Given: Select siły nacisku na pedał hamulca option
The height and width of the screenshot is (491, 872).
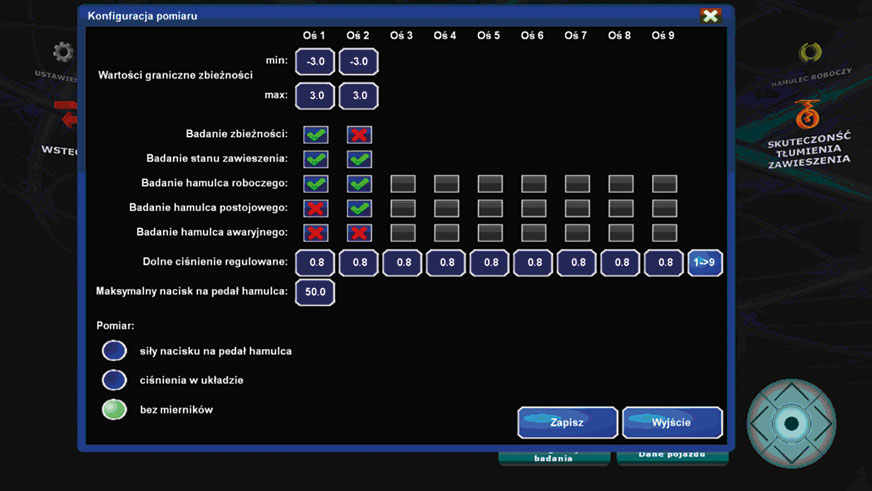Looking at the screenshot, I should 114,351.
